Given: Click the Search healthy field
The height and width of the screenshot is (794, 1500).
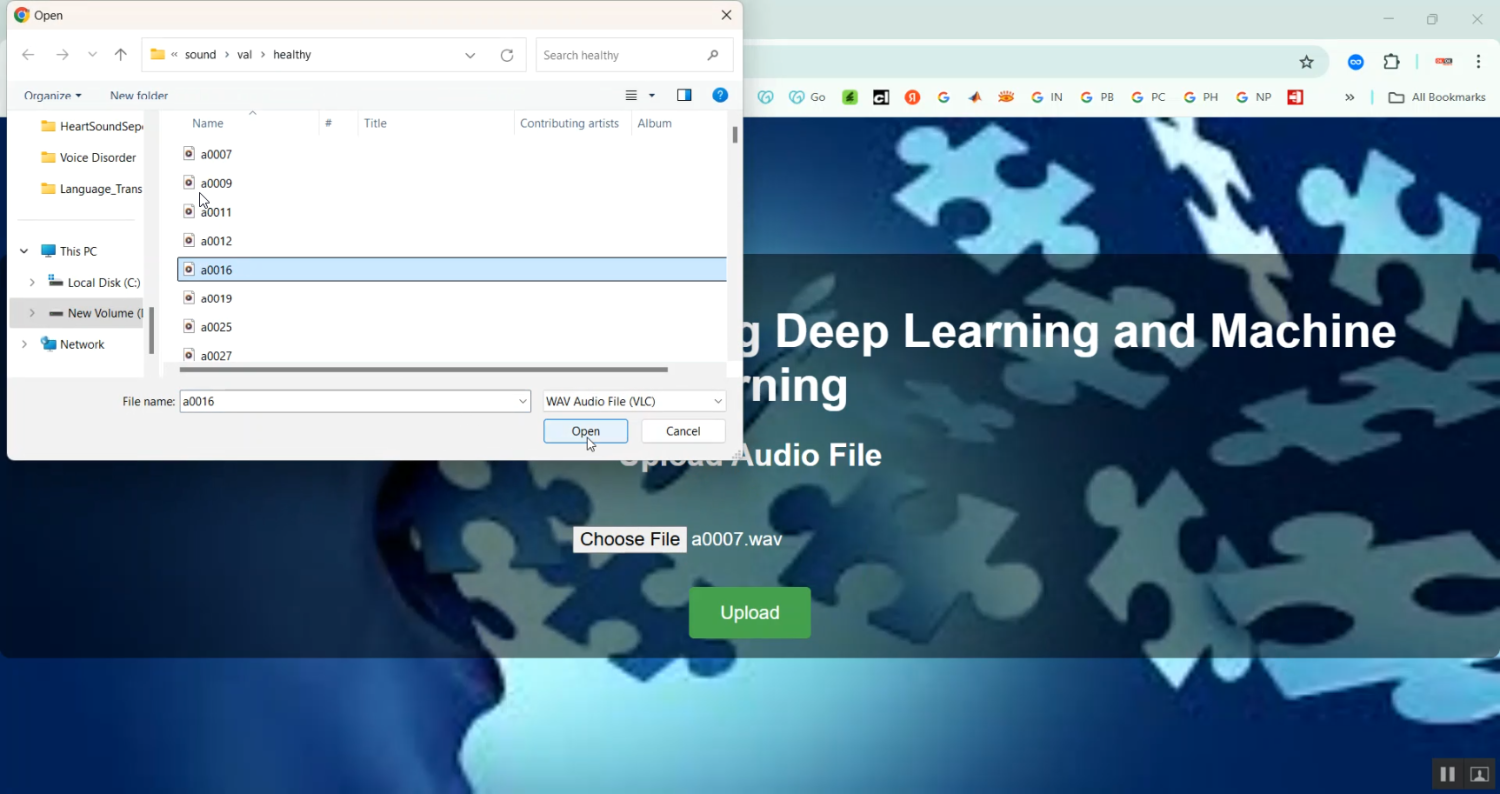Looking at the screenshot, I should pos(620,55).
